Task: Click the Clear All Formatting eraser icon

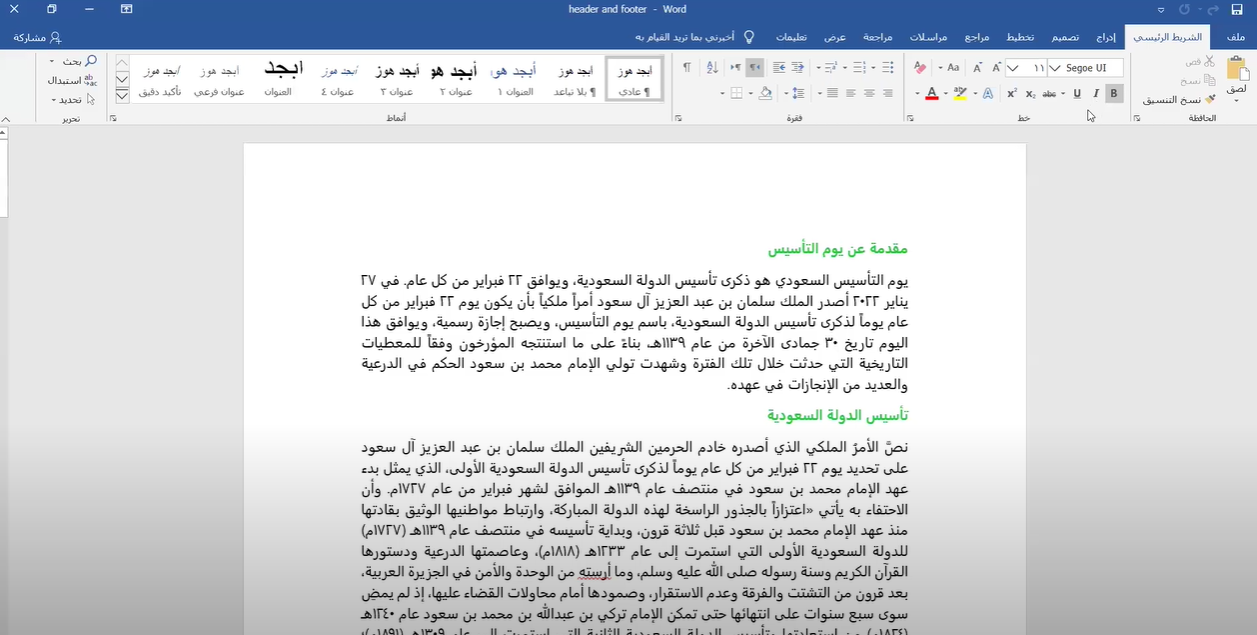Action: 920,68
